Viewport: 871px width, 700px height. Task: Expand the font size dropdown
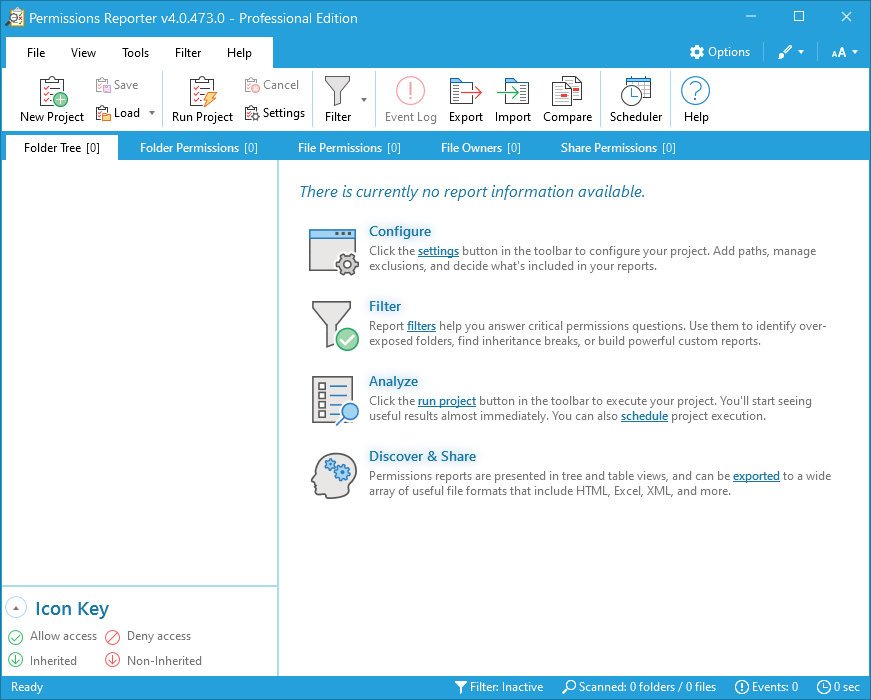click(x=845, y=52)
